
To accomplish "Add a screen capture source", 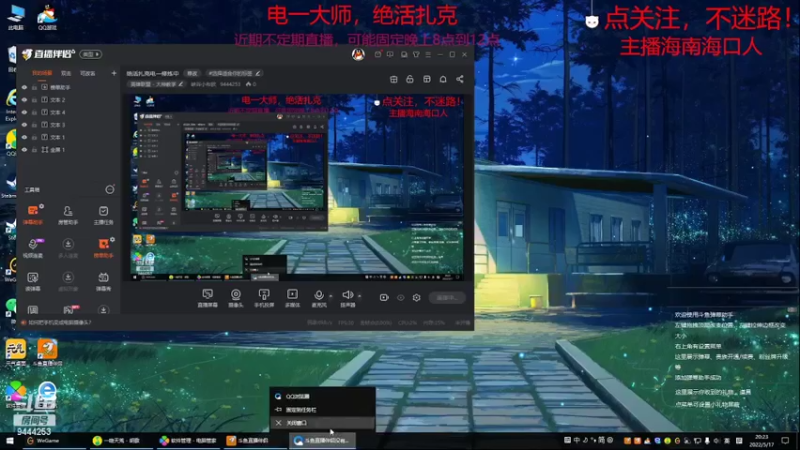I will [x=207, y=298].
